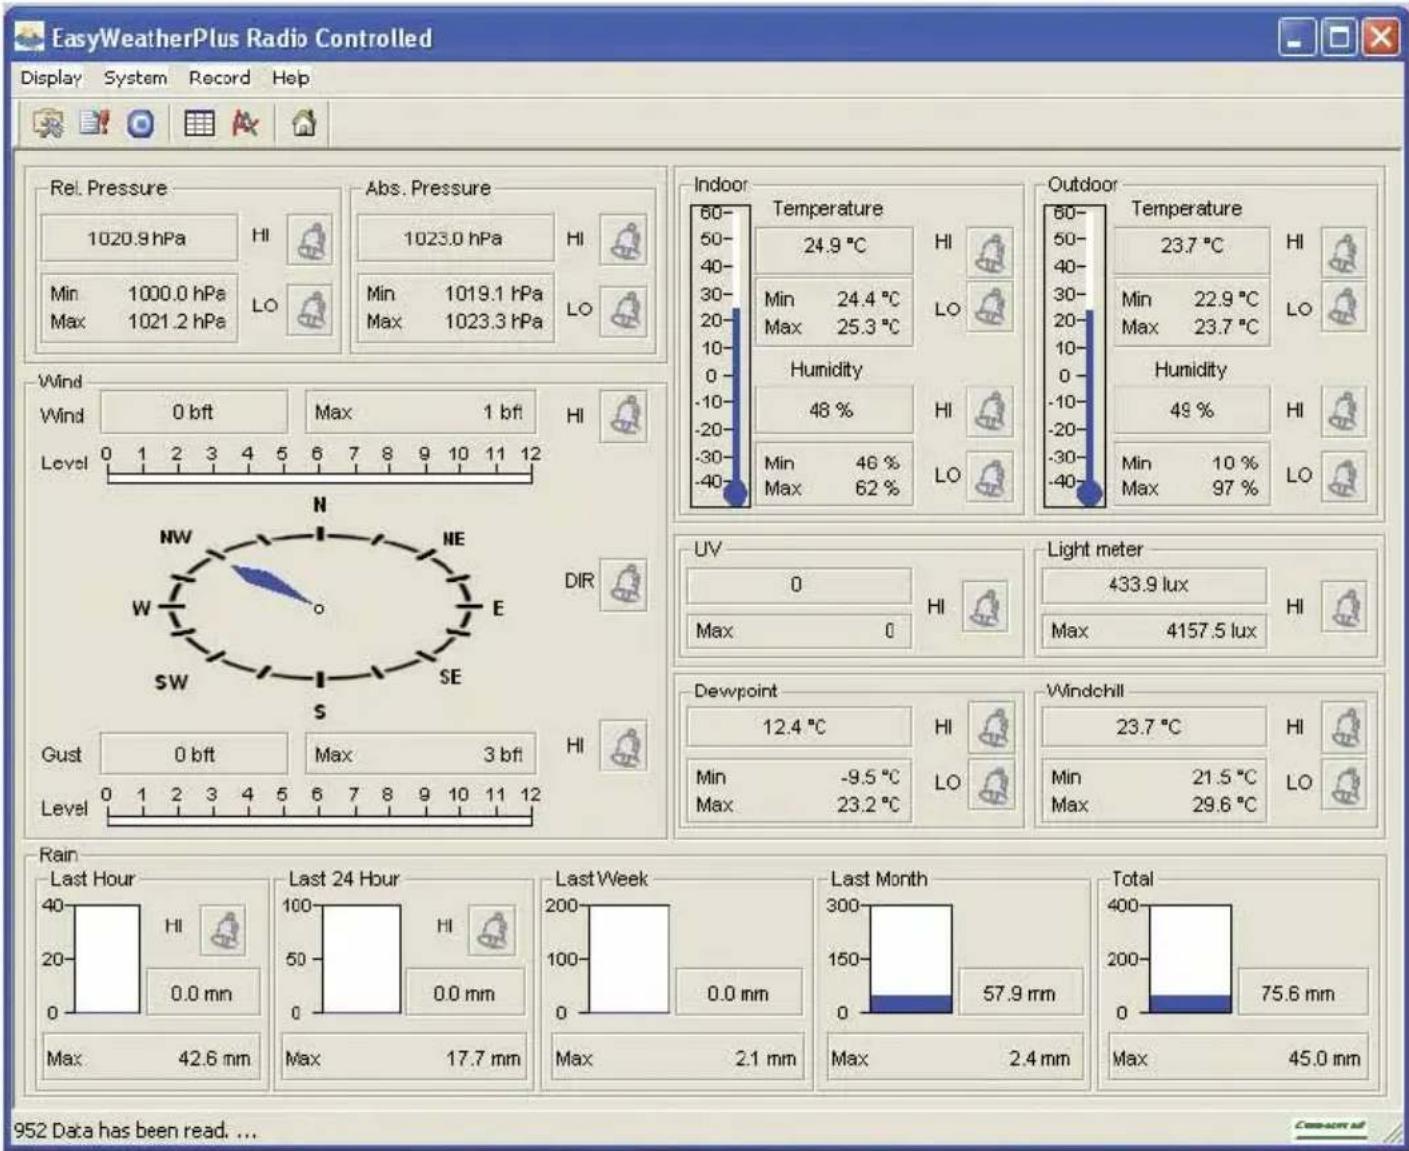The height and width of the screenshot is (1151, 1409).
Task: Click the Total rain bar chart
Action: [x=1190, y=959]
